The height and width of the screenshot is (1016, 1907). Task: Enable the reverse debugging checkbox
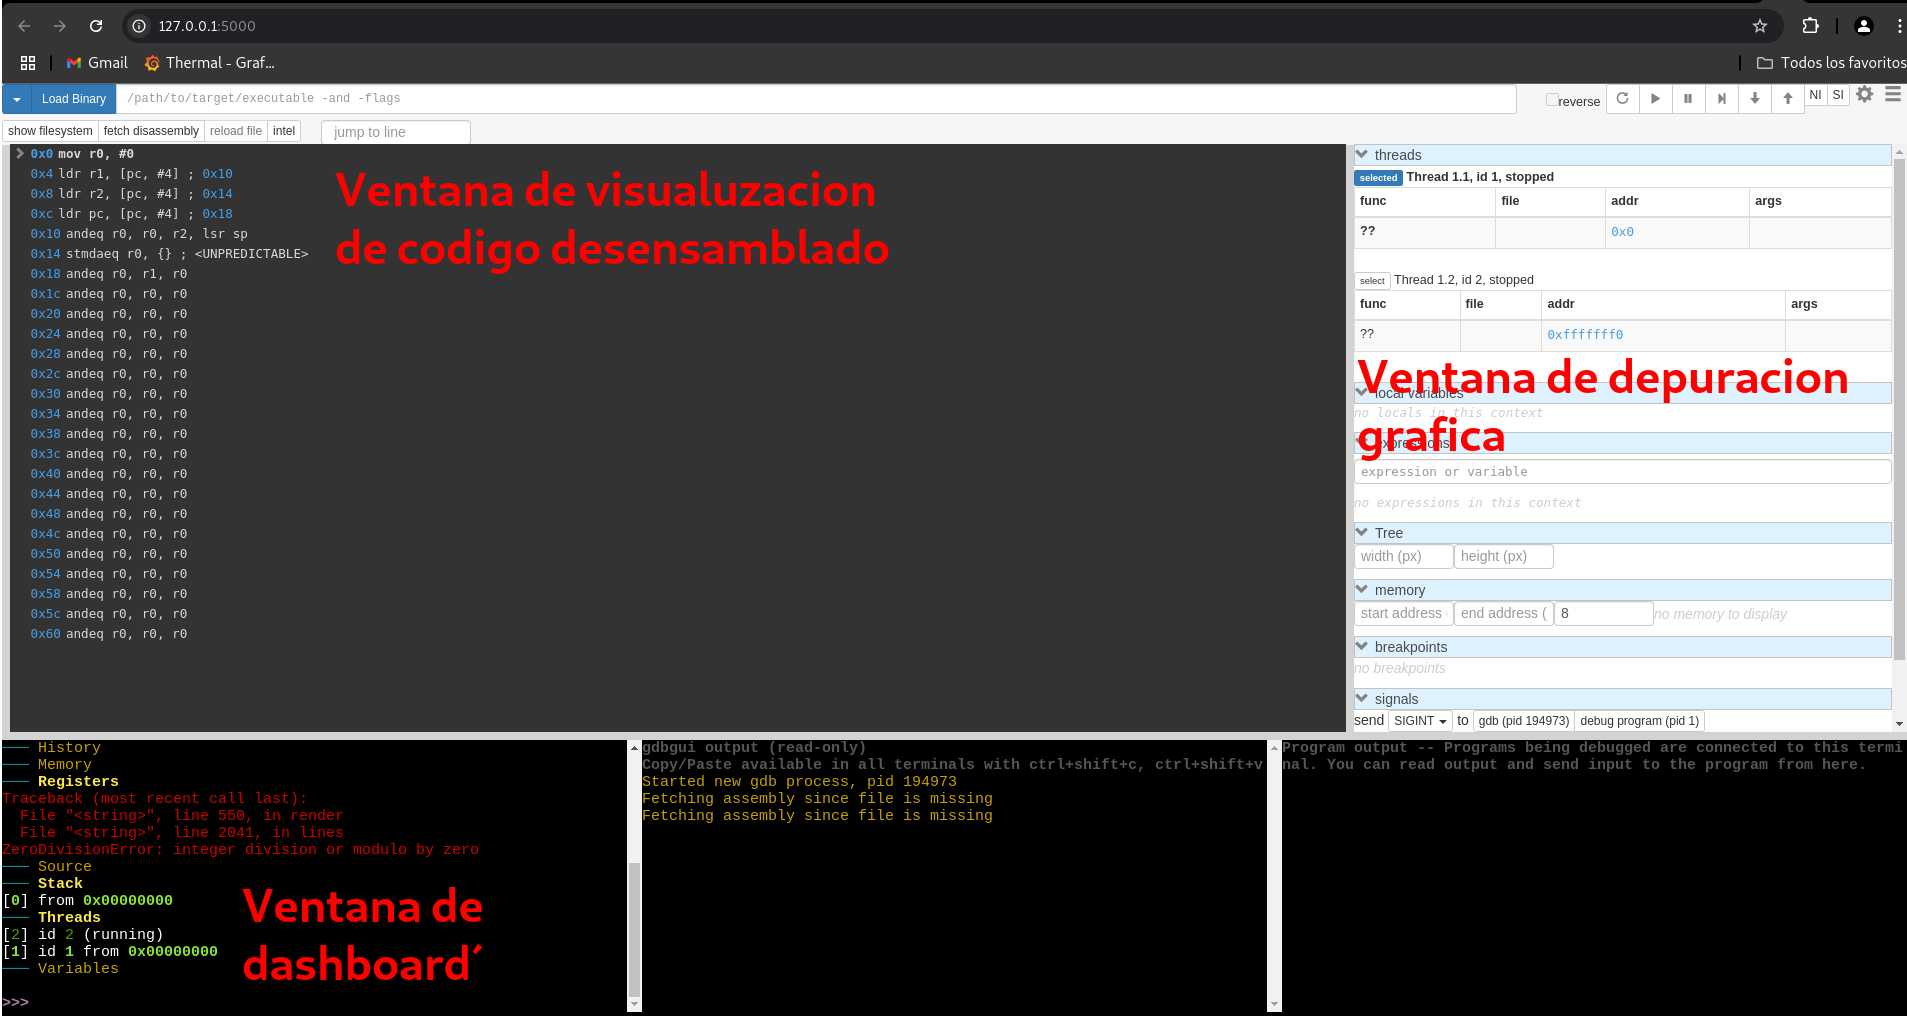point(1552,100)
